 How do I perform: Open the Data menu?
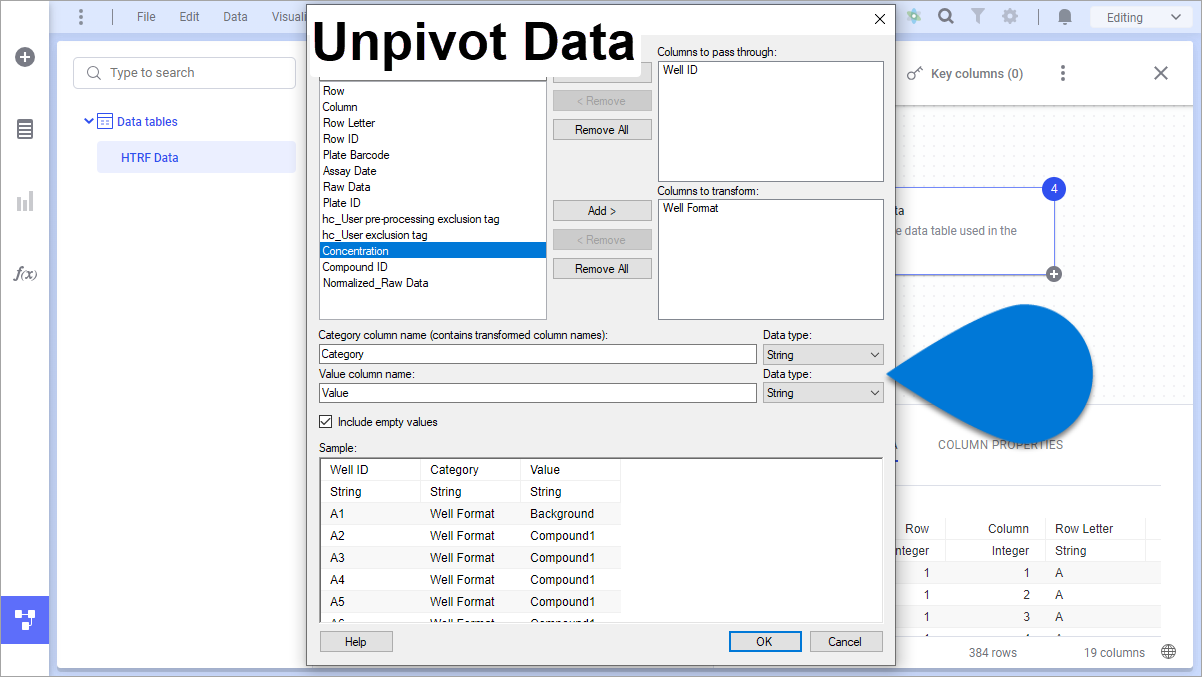pos(235,17)
